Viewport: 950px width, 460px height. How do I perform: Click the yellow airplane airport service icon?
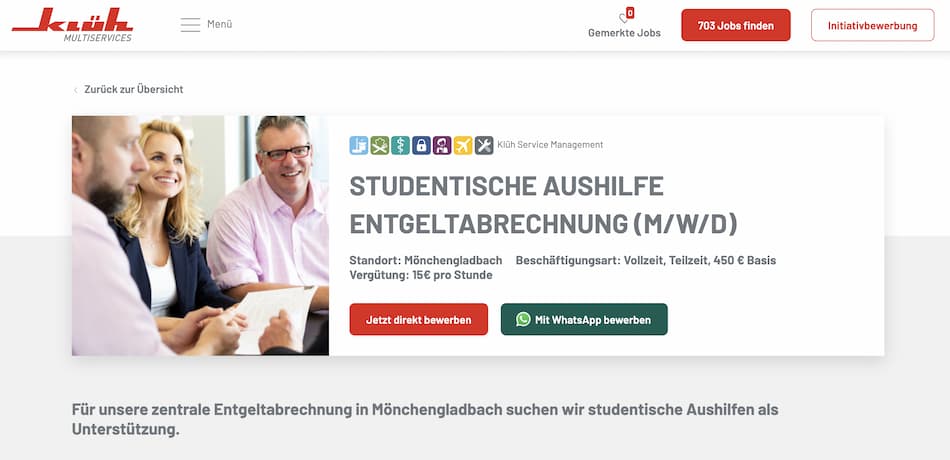[x=463, y=145]
